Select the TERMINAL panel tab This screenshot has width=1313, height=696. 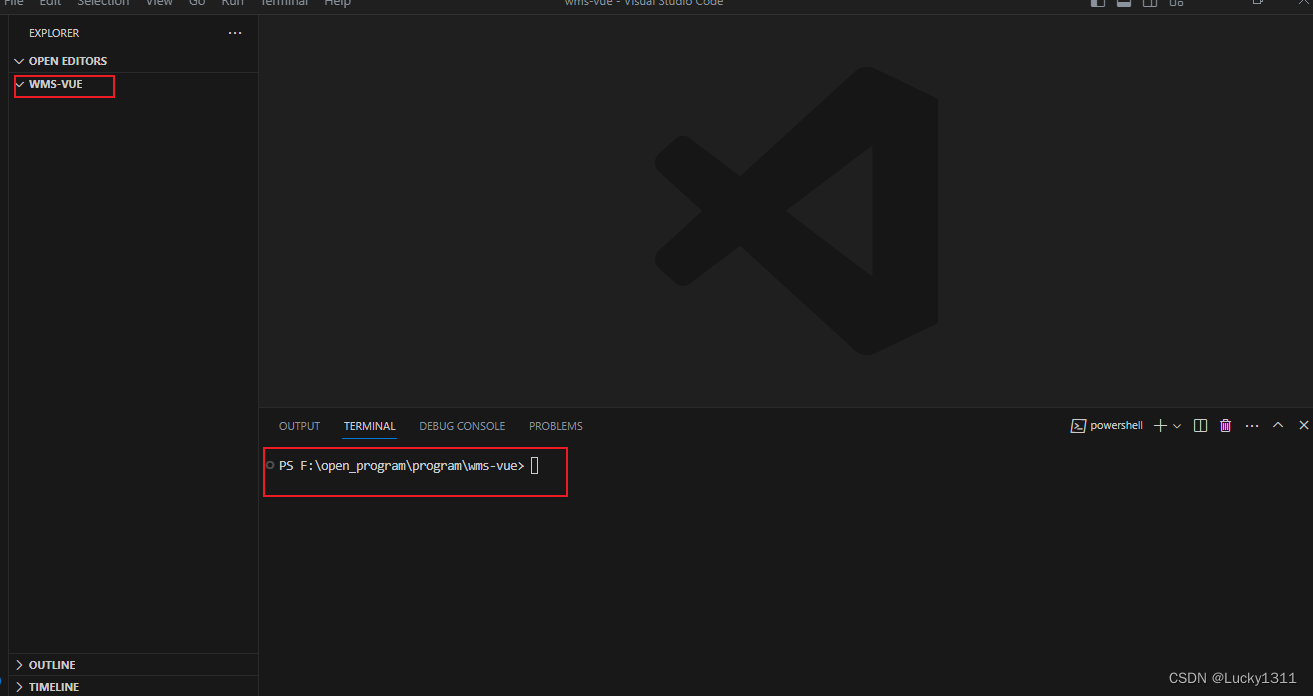370,426
